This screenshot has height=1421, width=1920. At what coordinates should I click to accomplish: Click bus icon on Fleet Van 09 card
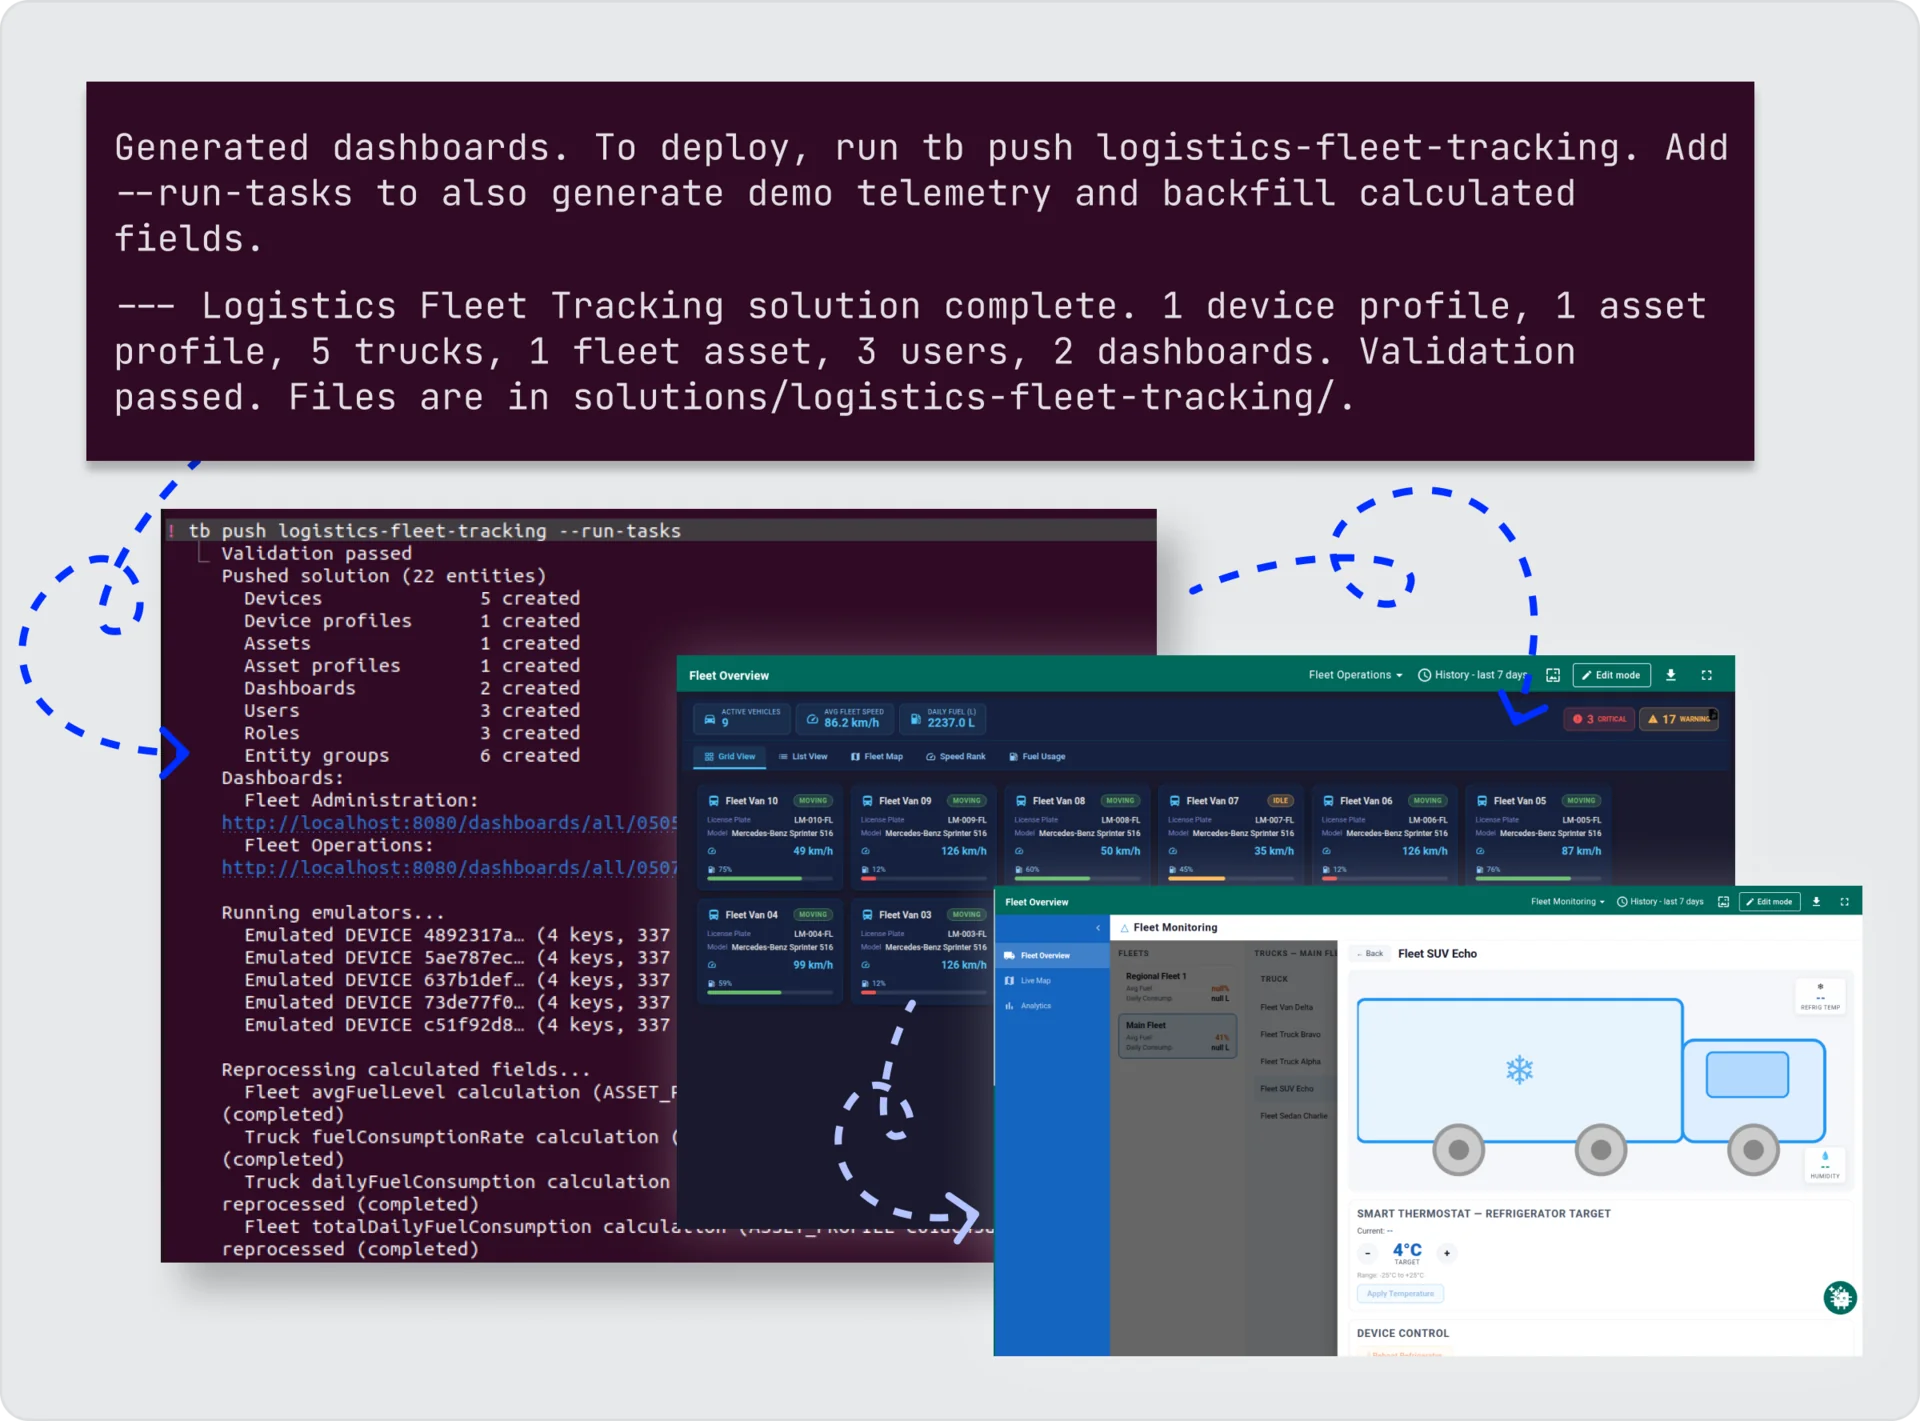click(867, 801)
